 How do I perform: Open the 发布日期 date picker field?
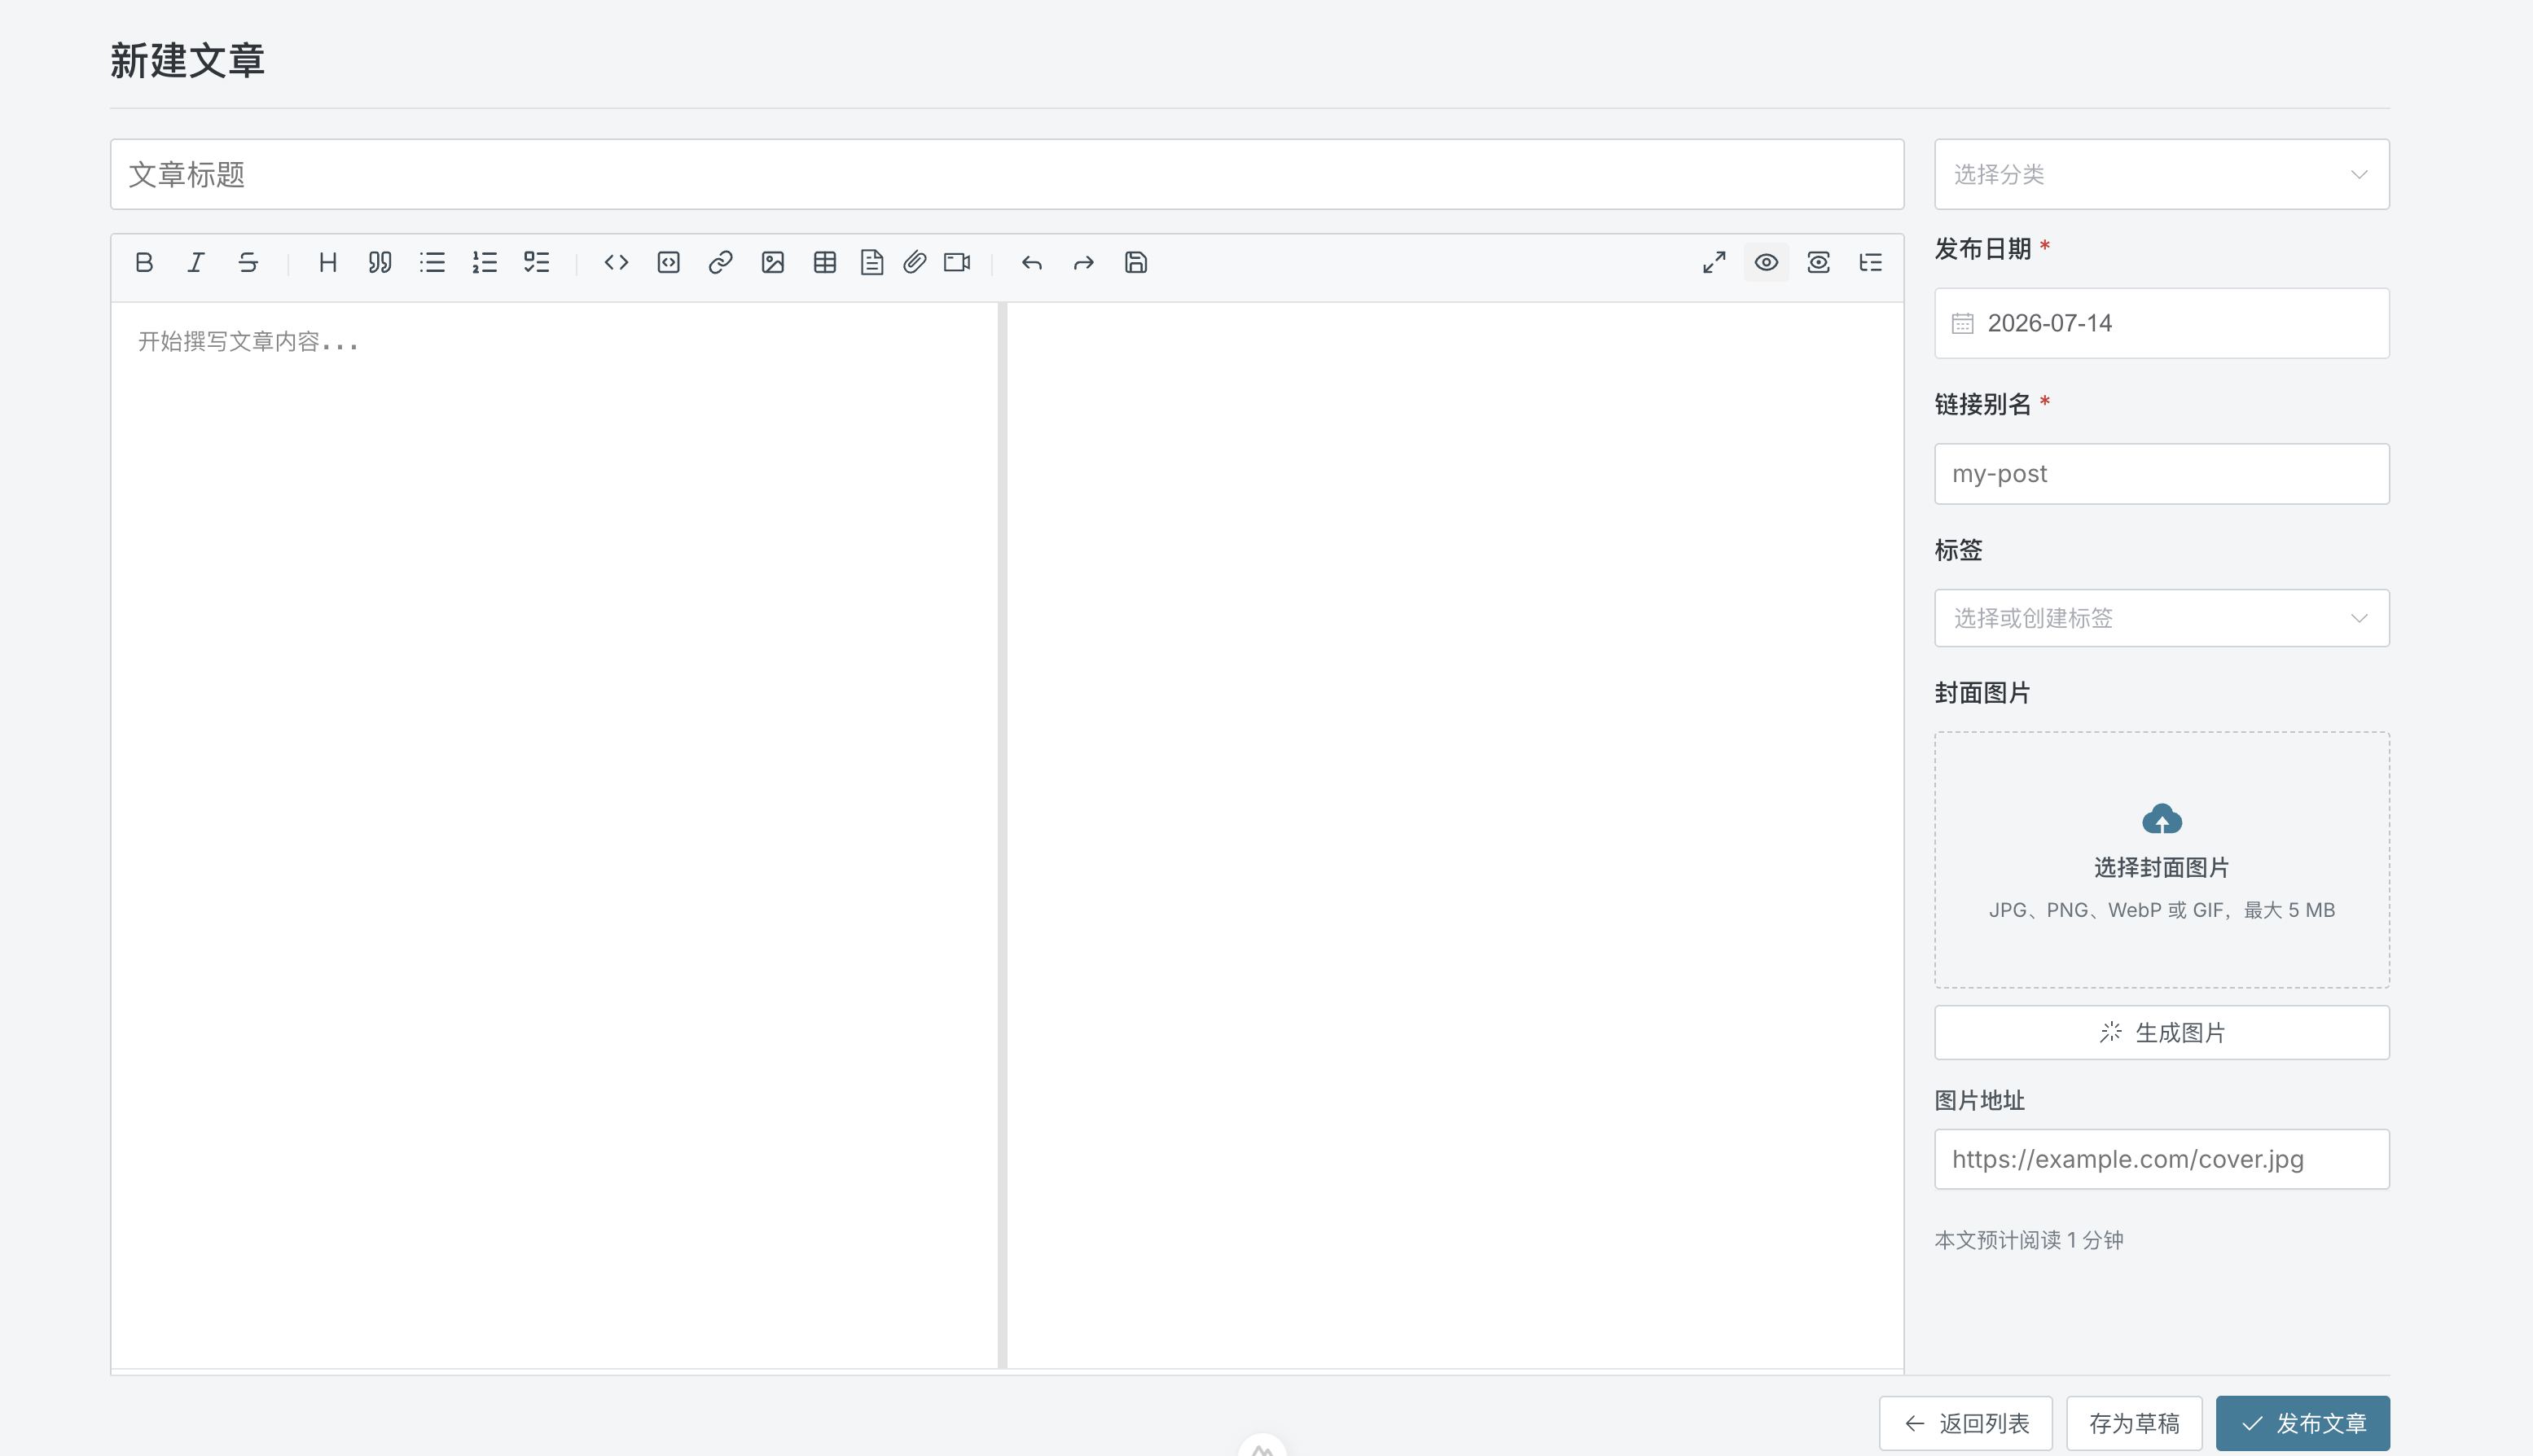tap(2161, 323)
